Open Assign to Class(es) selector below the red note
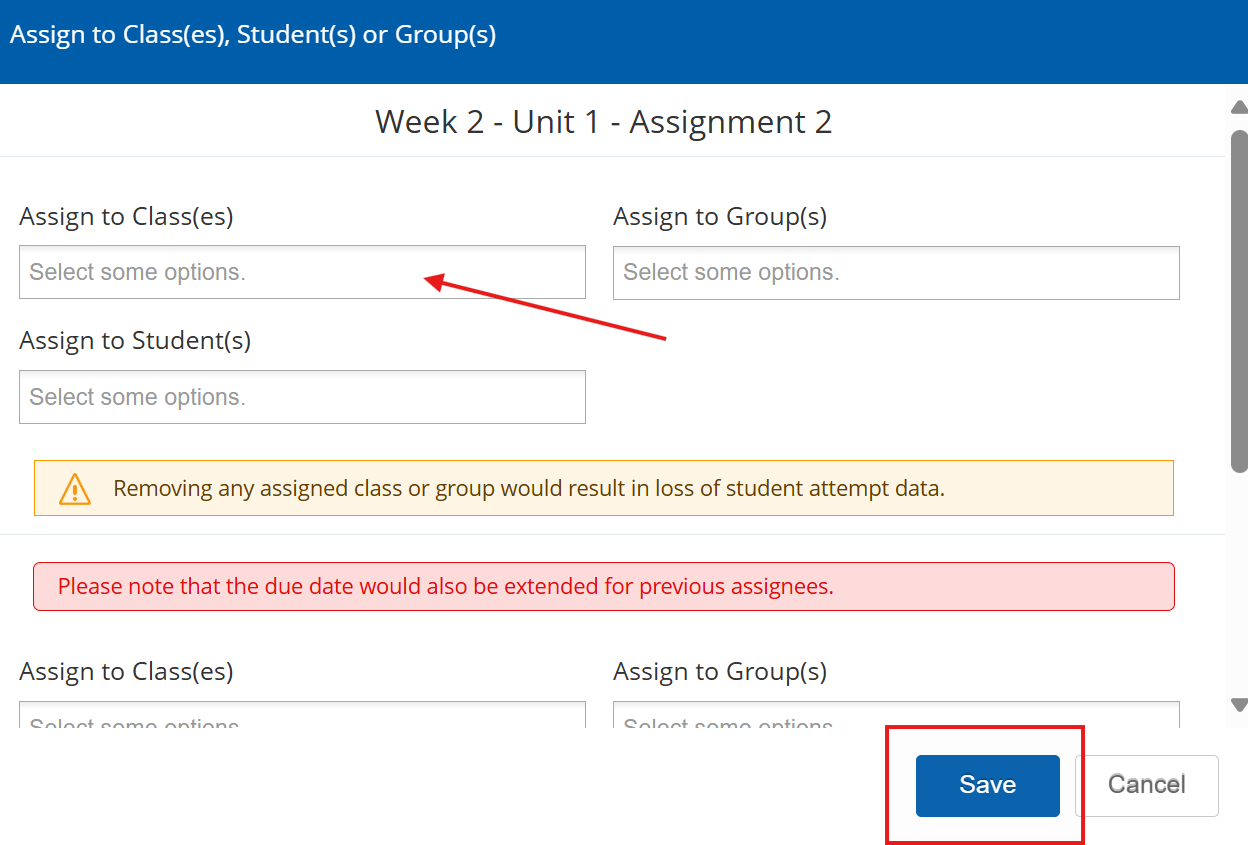This screenshot has width=1248, height=845. [302, 716]
